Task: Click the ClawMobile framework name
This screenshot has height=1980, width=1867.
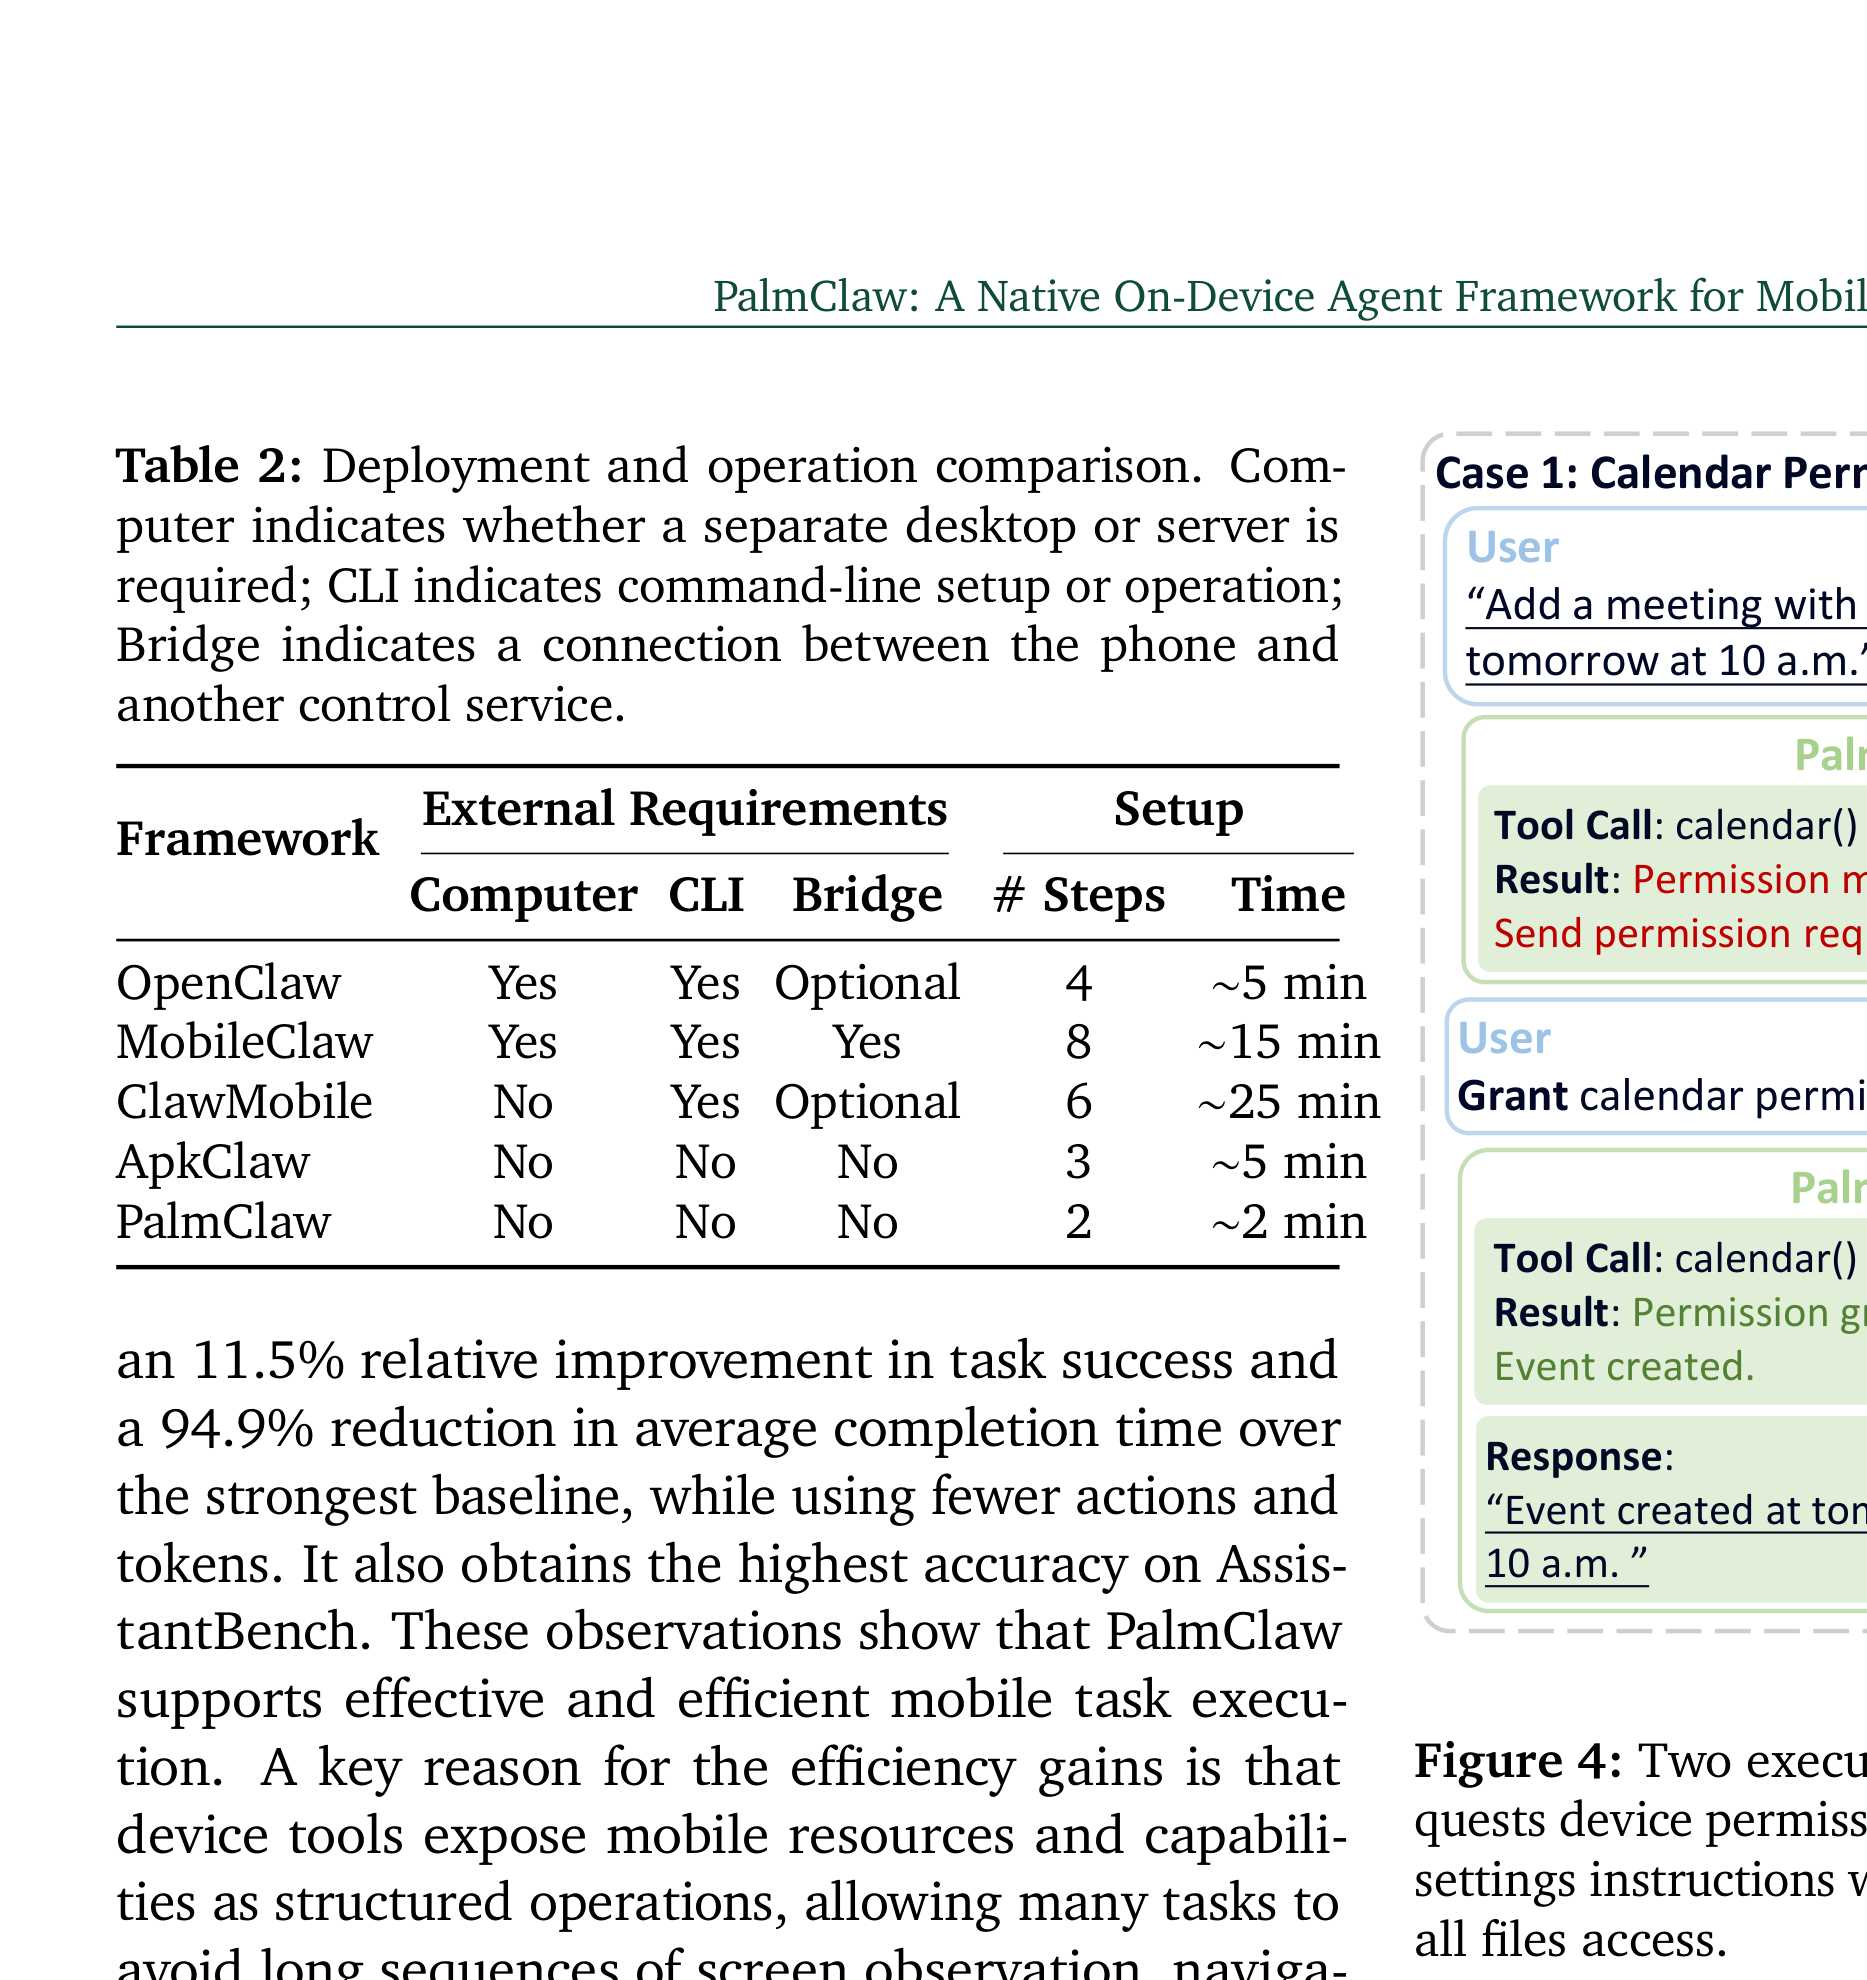Action: point(244,1102)
